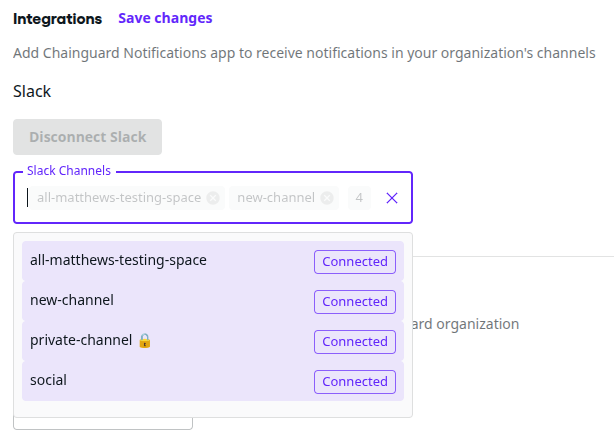Select all-matthews-testing-space option in dropdown
The width and height of the screenshot is (614, 434).
(213, 260)
